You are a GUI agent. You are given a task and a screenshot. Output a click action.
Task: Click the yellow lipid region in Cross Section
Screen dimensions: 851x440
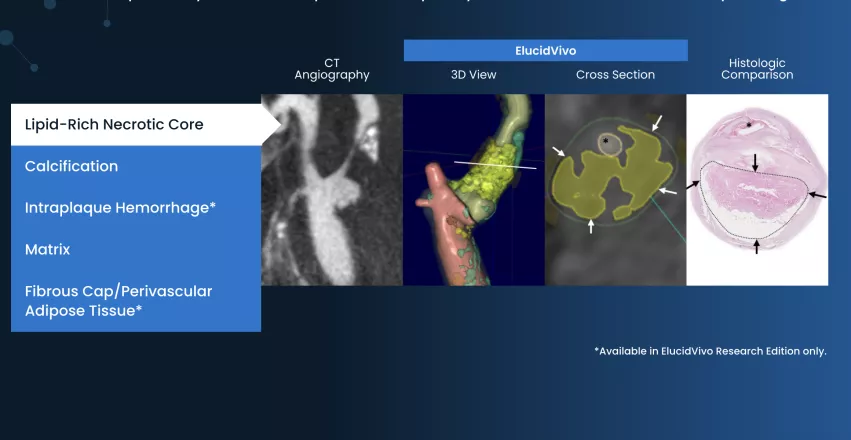585,185
